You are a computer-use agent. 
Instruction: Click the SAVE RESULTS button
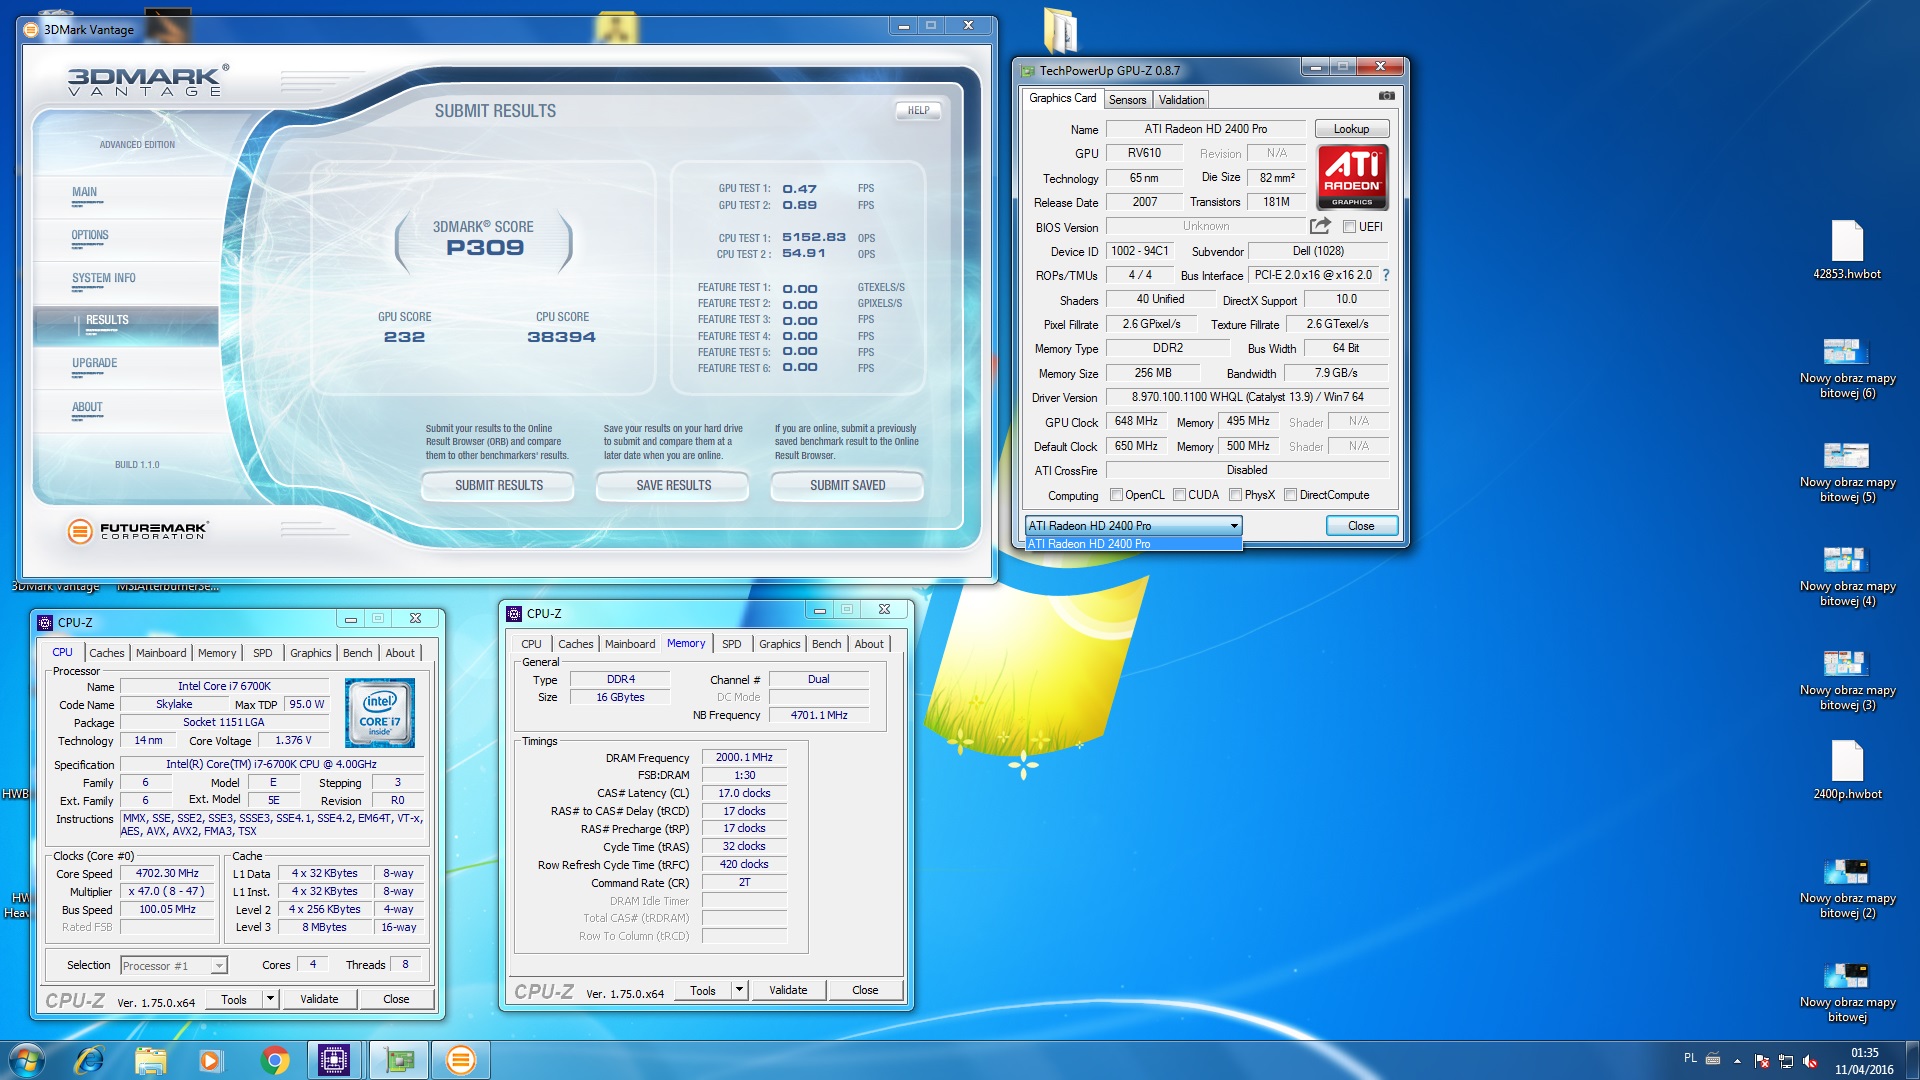pyautogui.click(x=673, y=485)
